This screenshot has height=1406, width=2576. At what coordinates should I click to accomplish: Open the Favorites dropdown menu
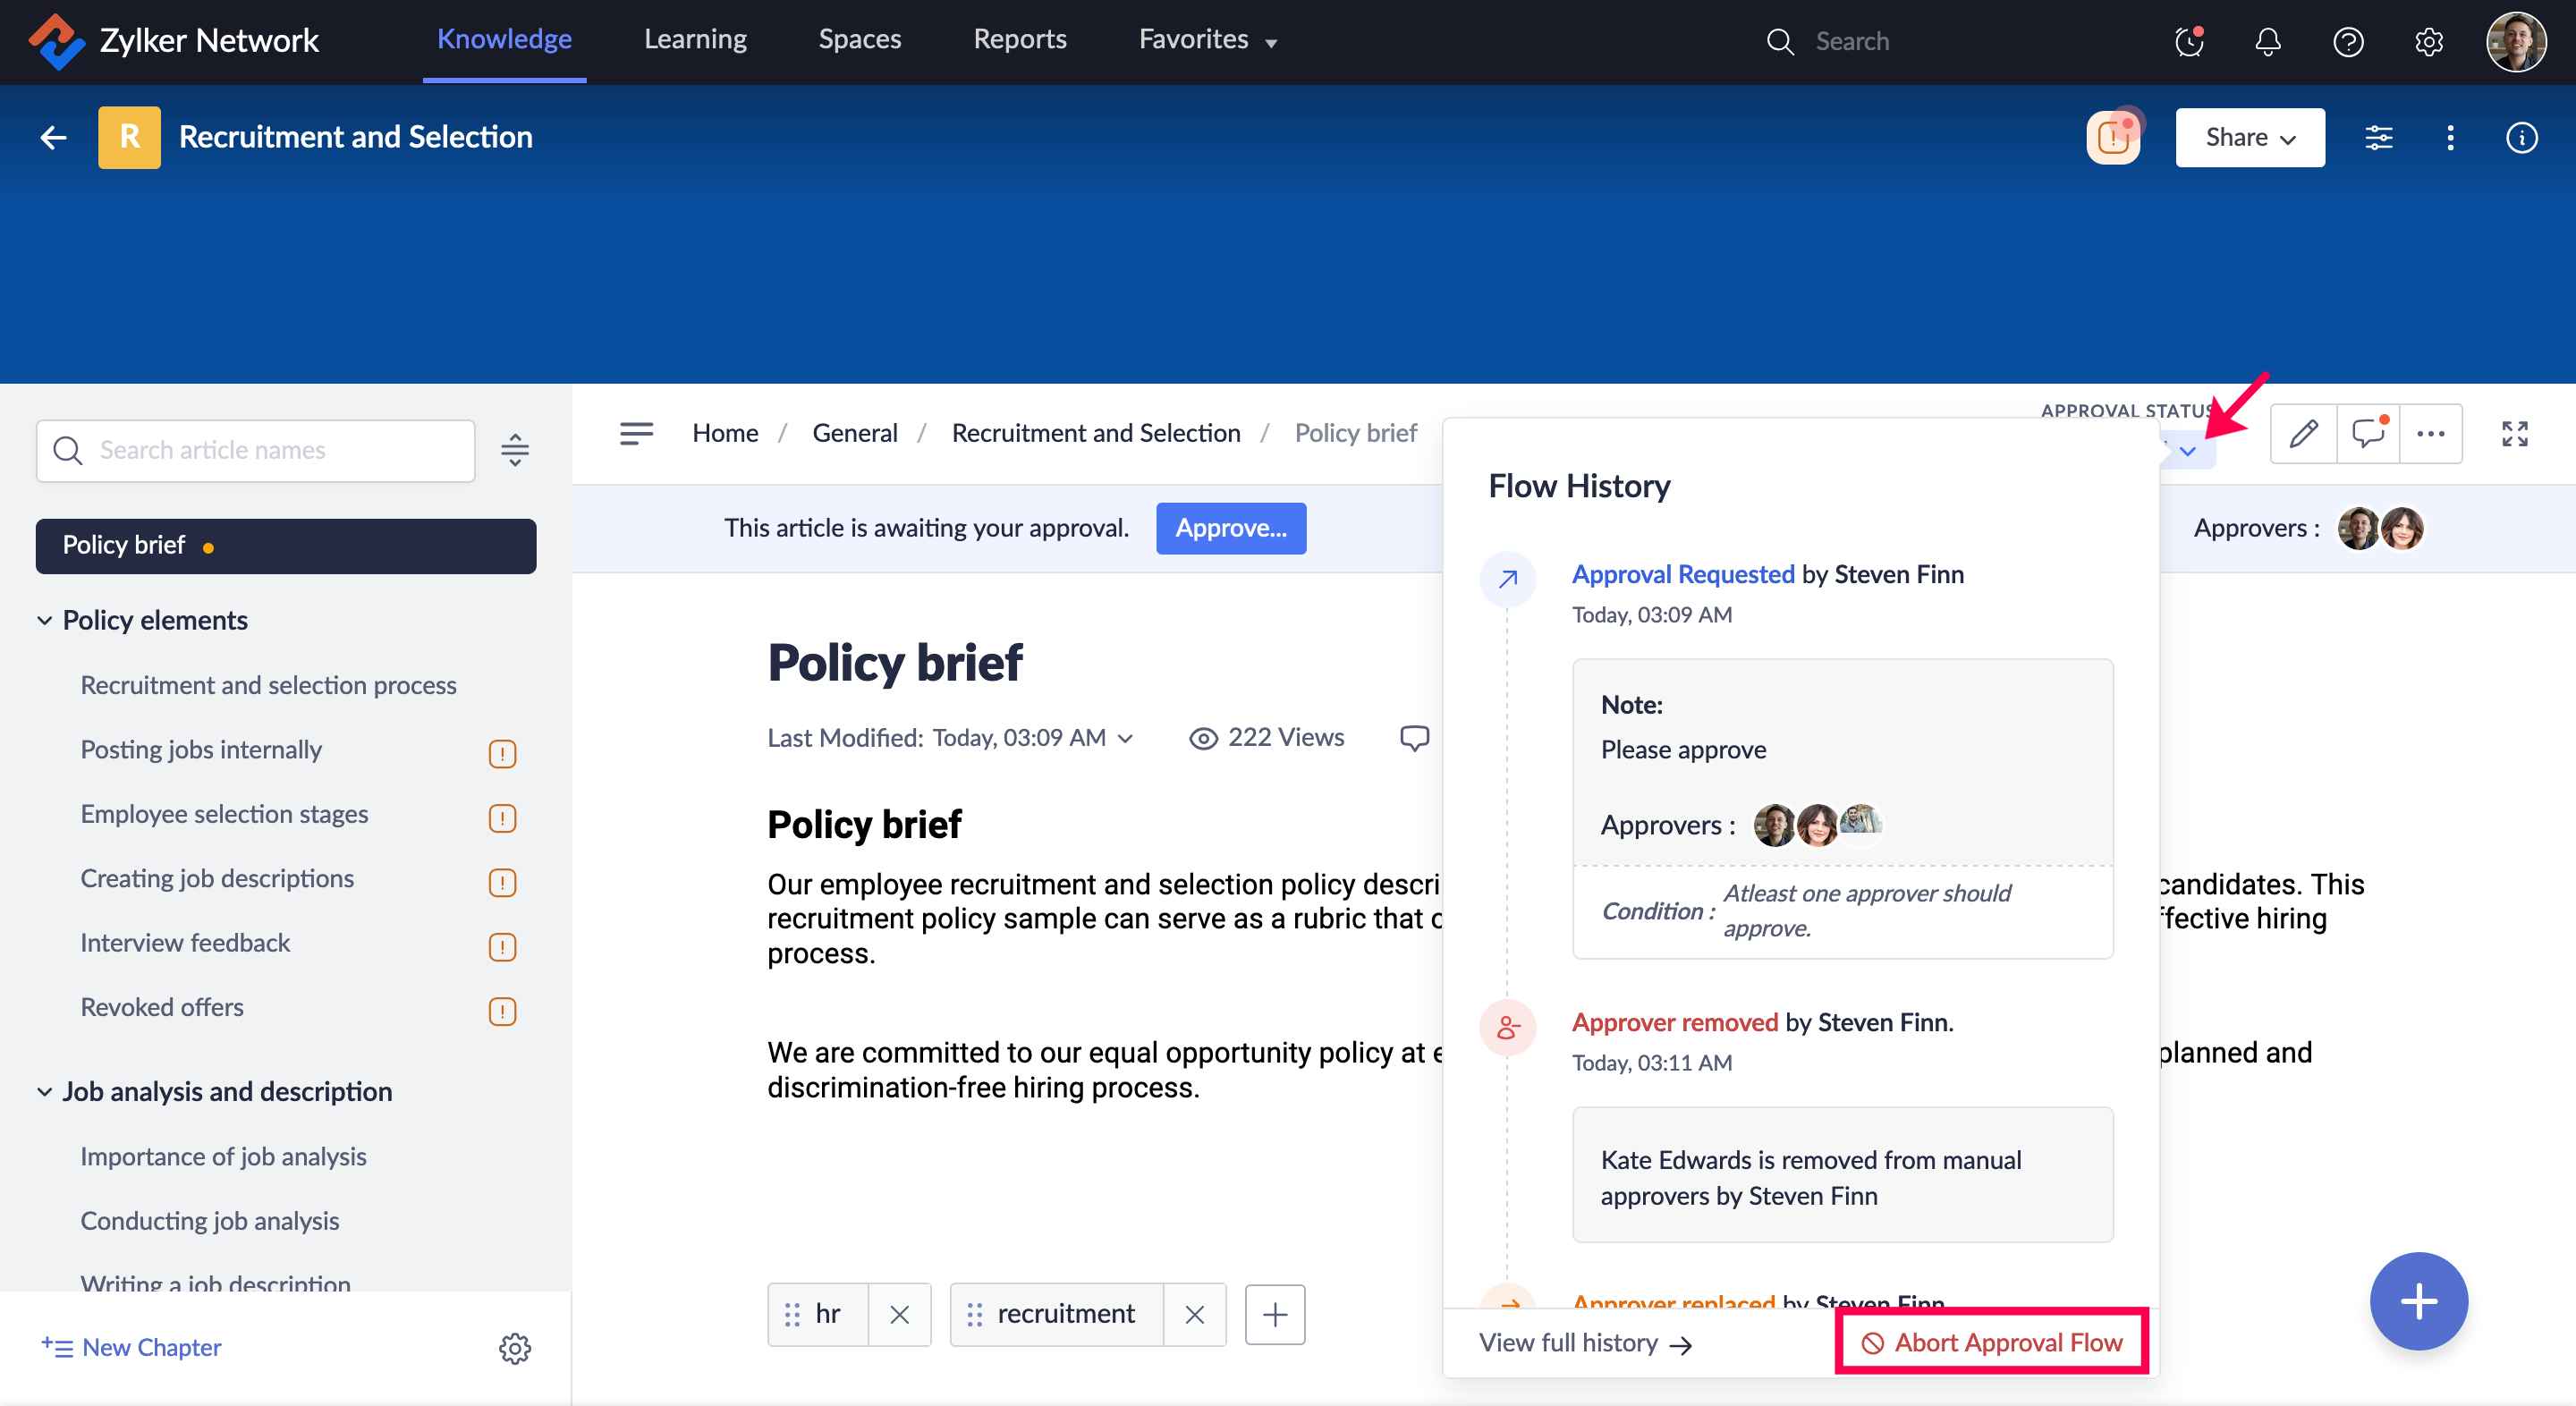[x=1207, y=40]
